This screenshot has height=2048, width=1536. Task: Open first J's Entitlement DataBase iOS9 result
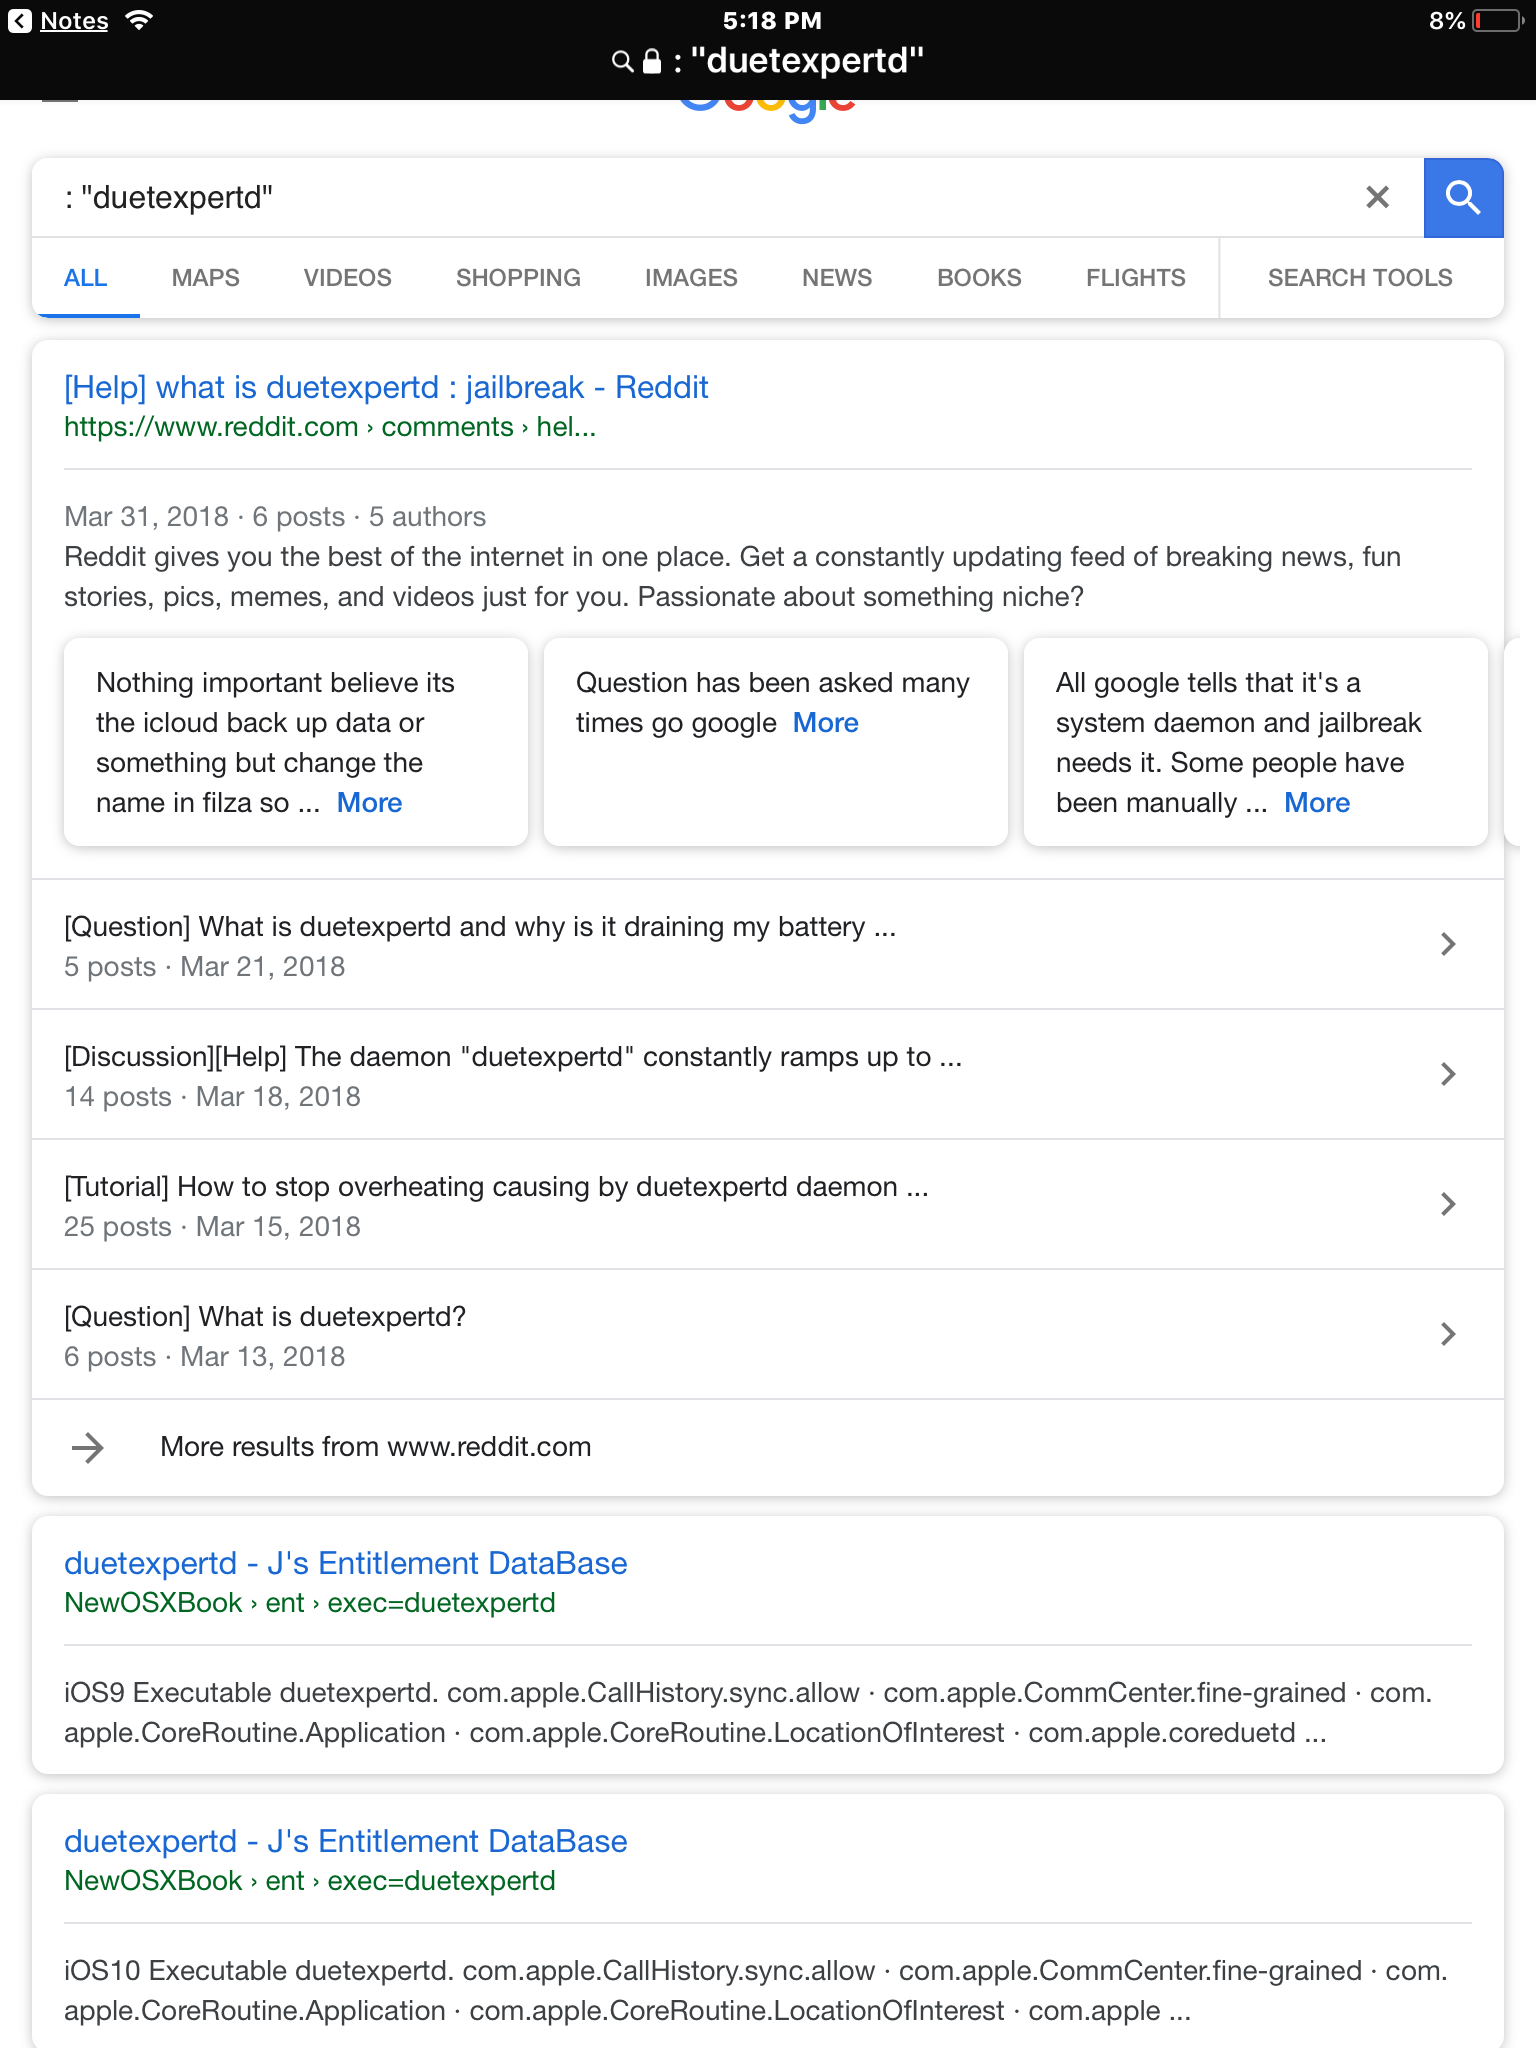[x=345, y=1564]
